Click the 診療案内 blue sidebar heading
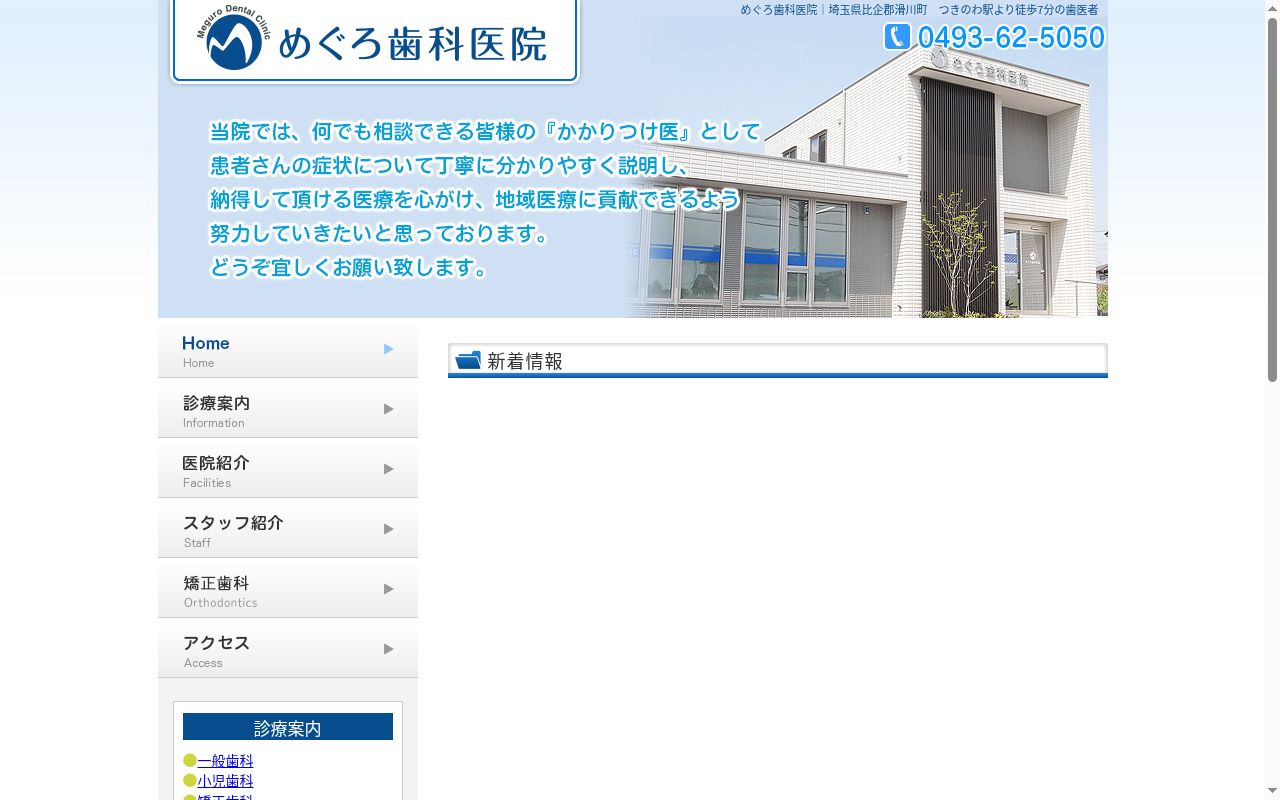Screen dimensions: 1280x800 click(288, 727)
